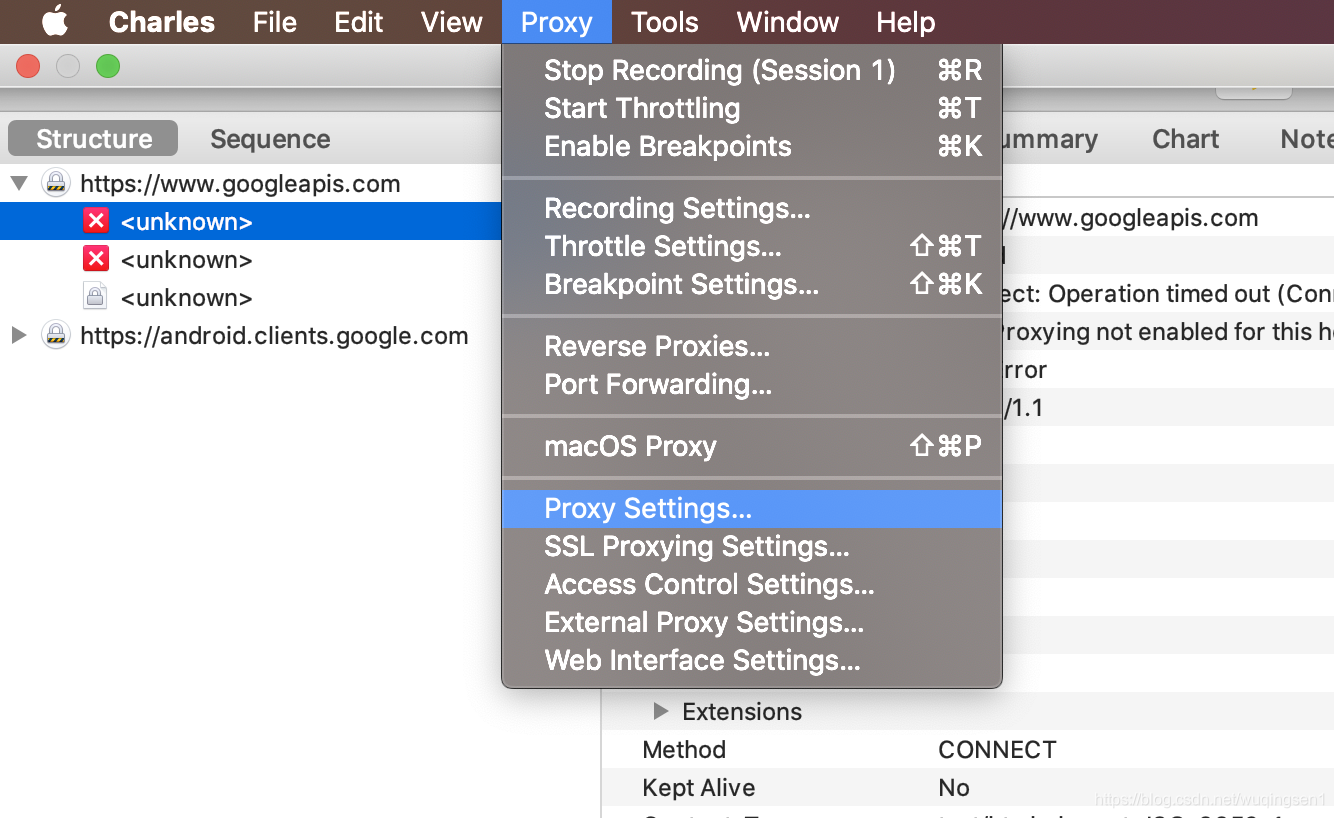
Task: Expand the android.clients.google.com host node
Action: [19, 335]
